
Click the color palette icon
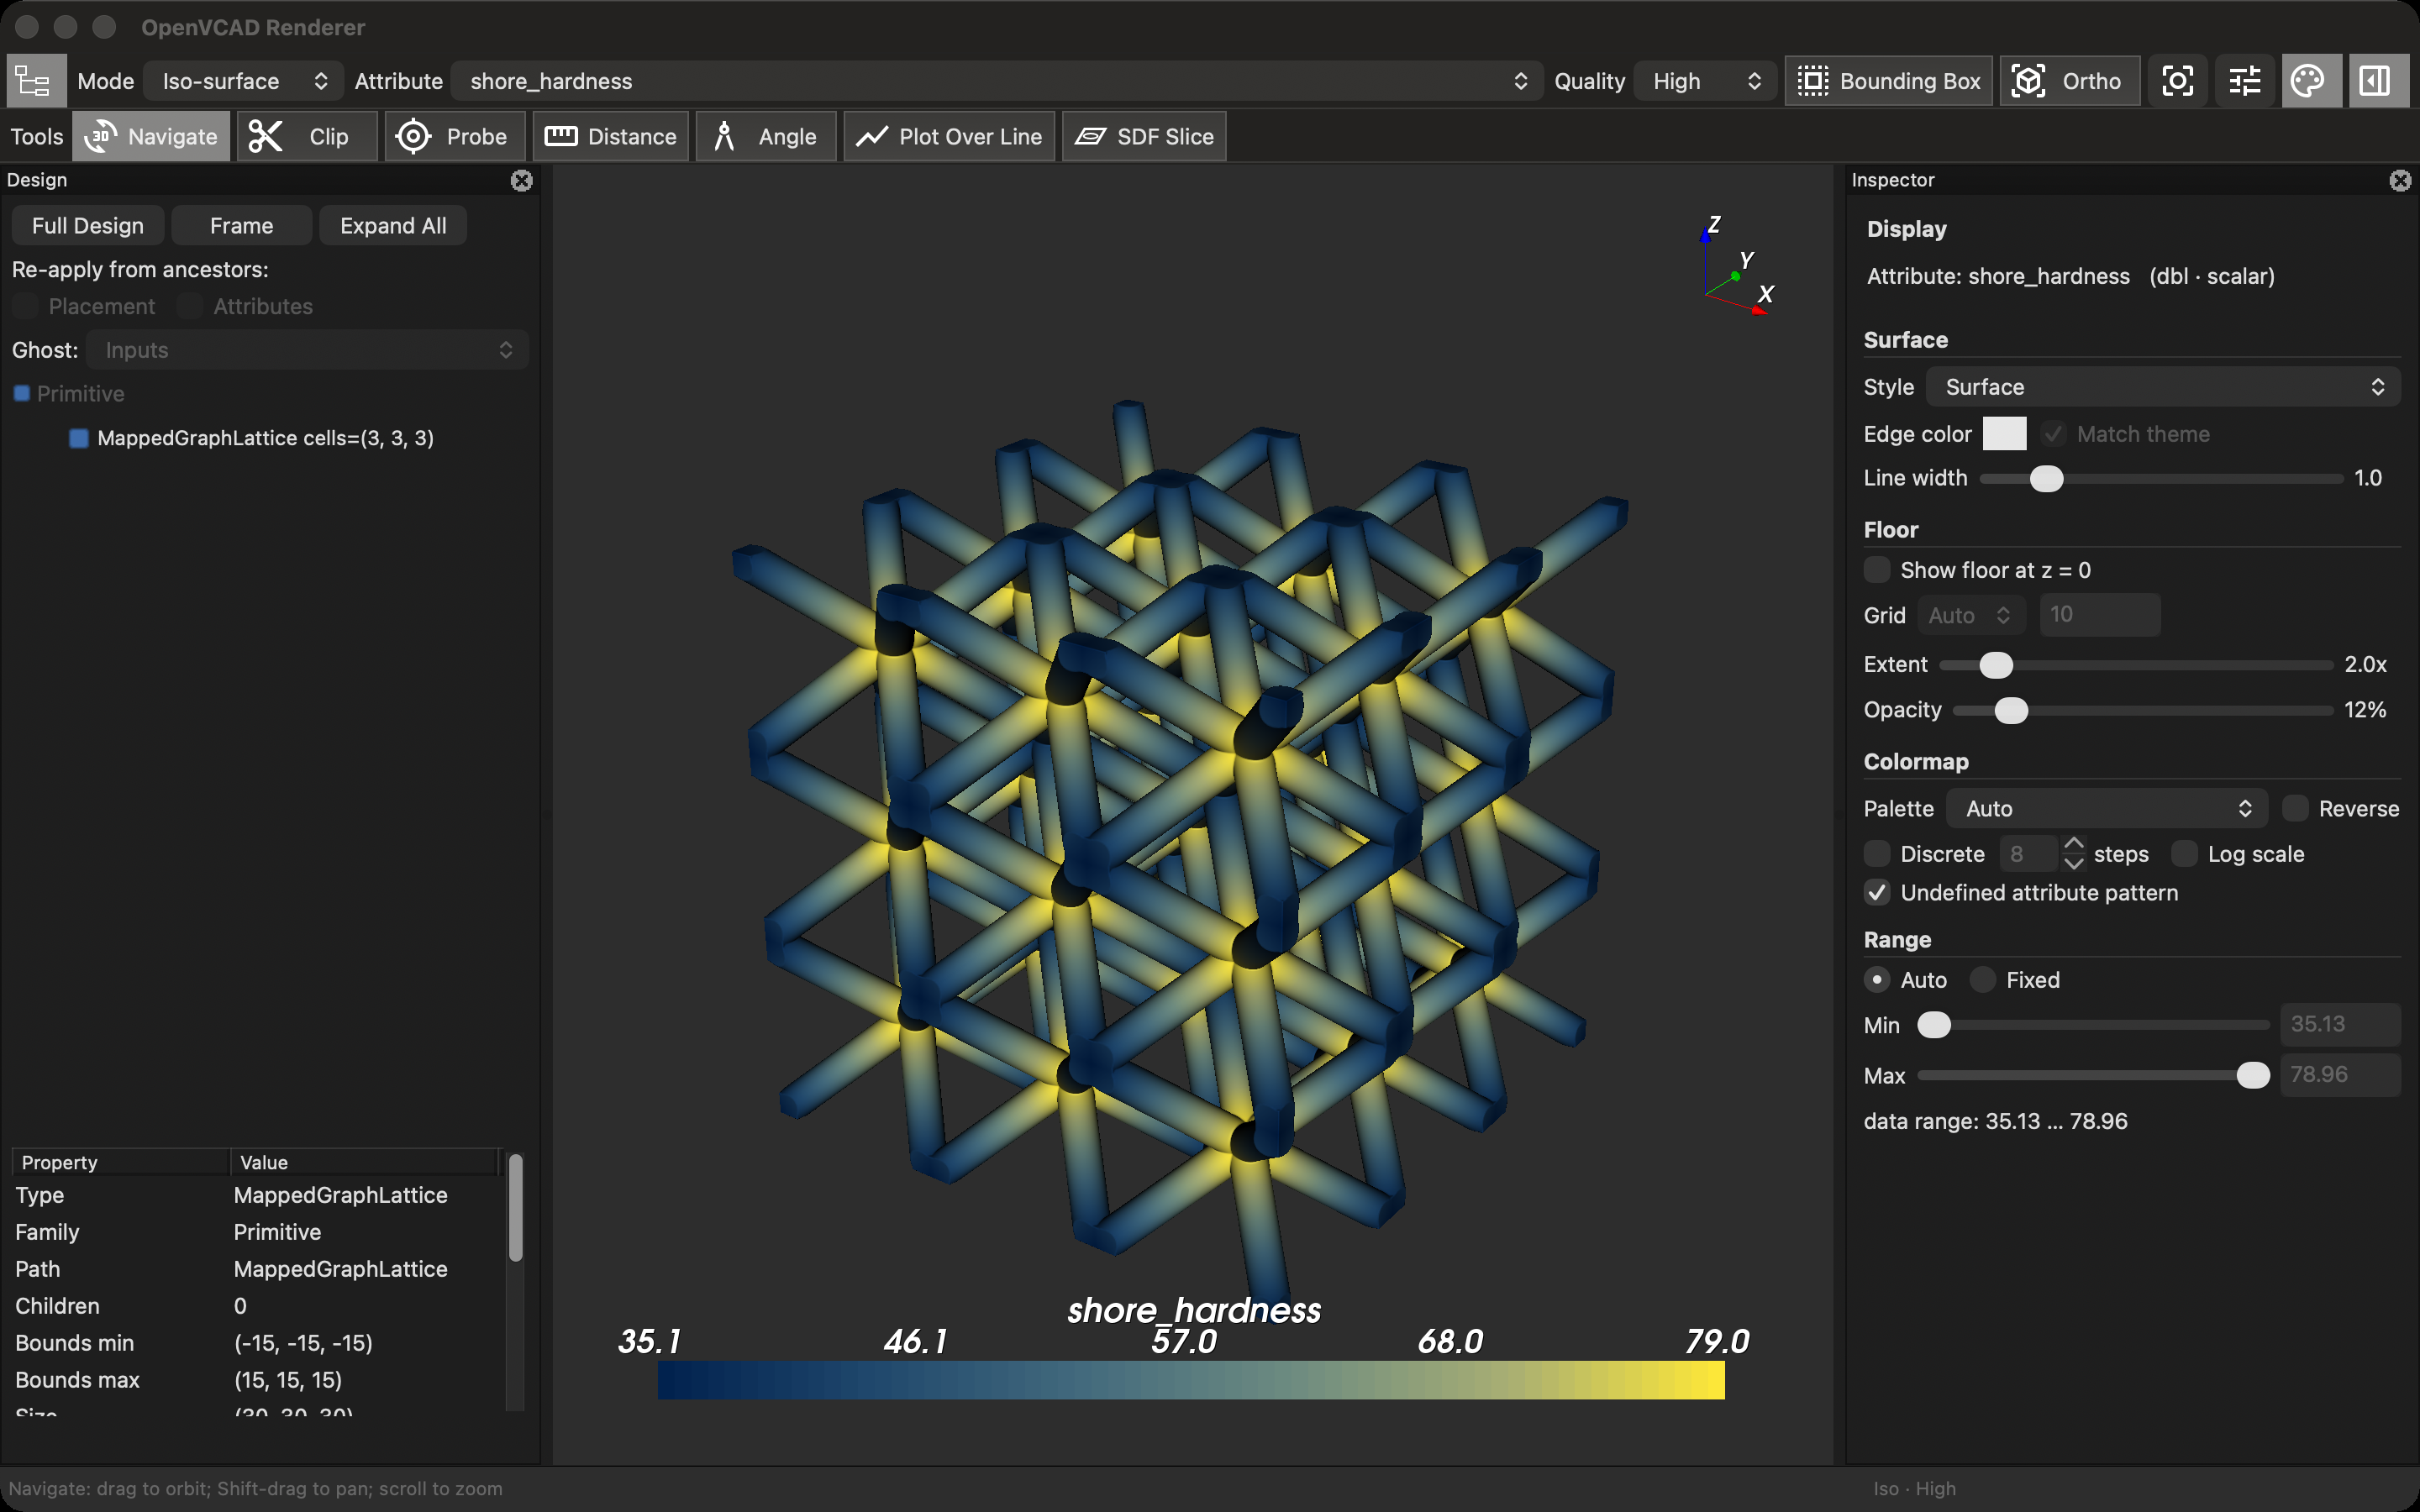pos(2309,81)
